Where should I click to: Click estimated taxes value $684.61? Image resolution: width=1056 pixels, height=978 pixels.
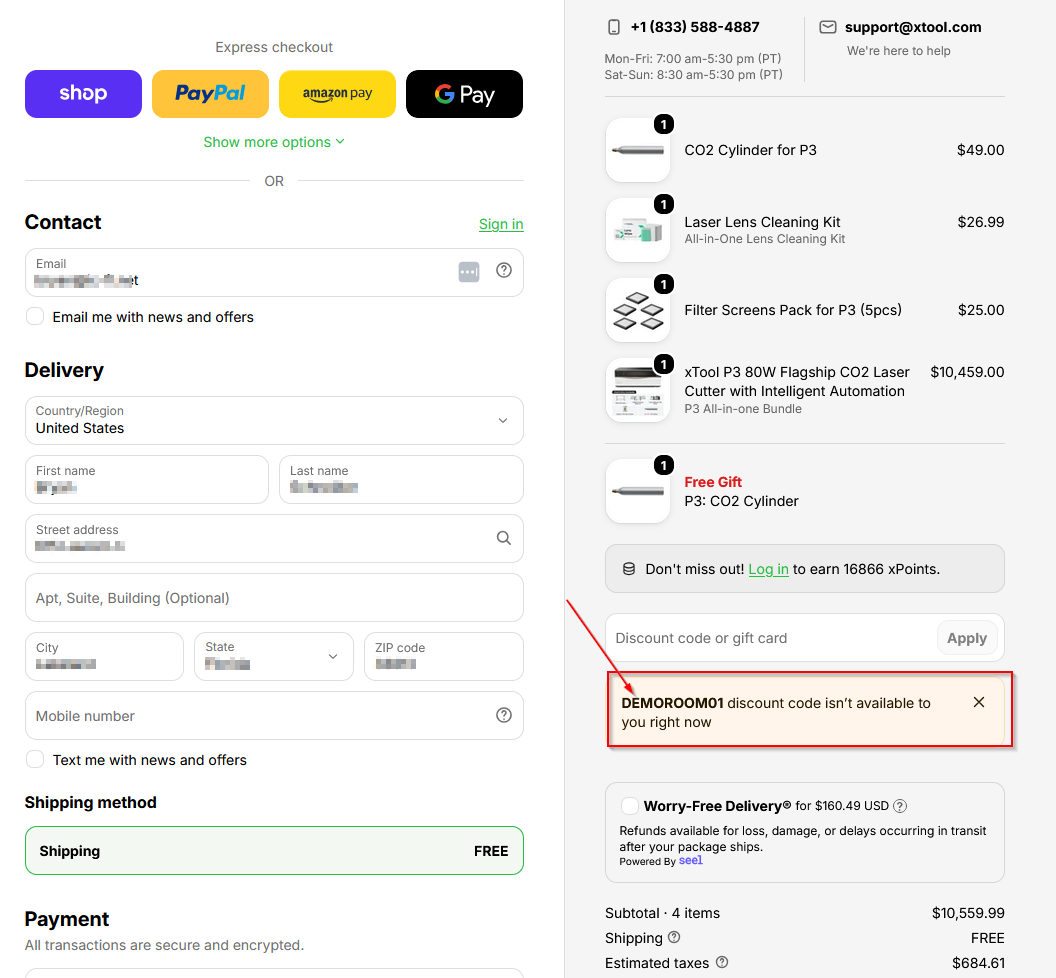pyautogui.click(x=978, y=963)
